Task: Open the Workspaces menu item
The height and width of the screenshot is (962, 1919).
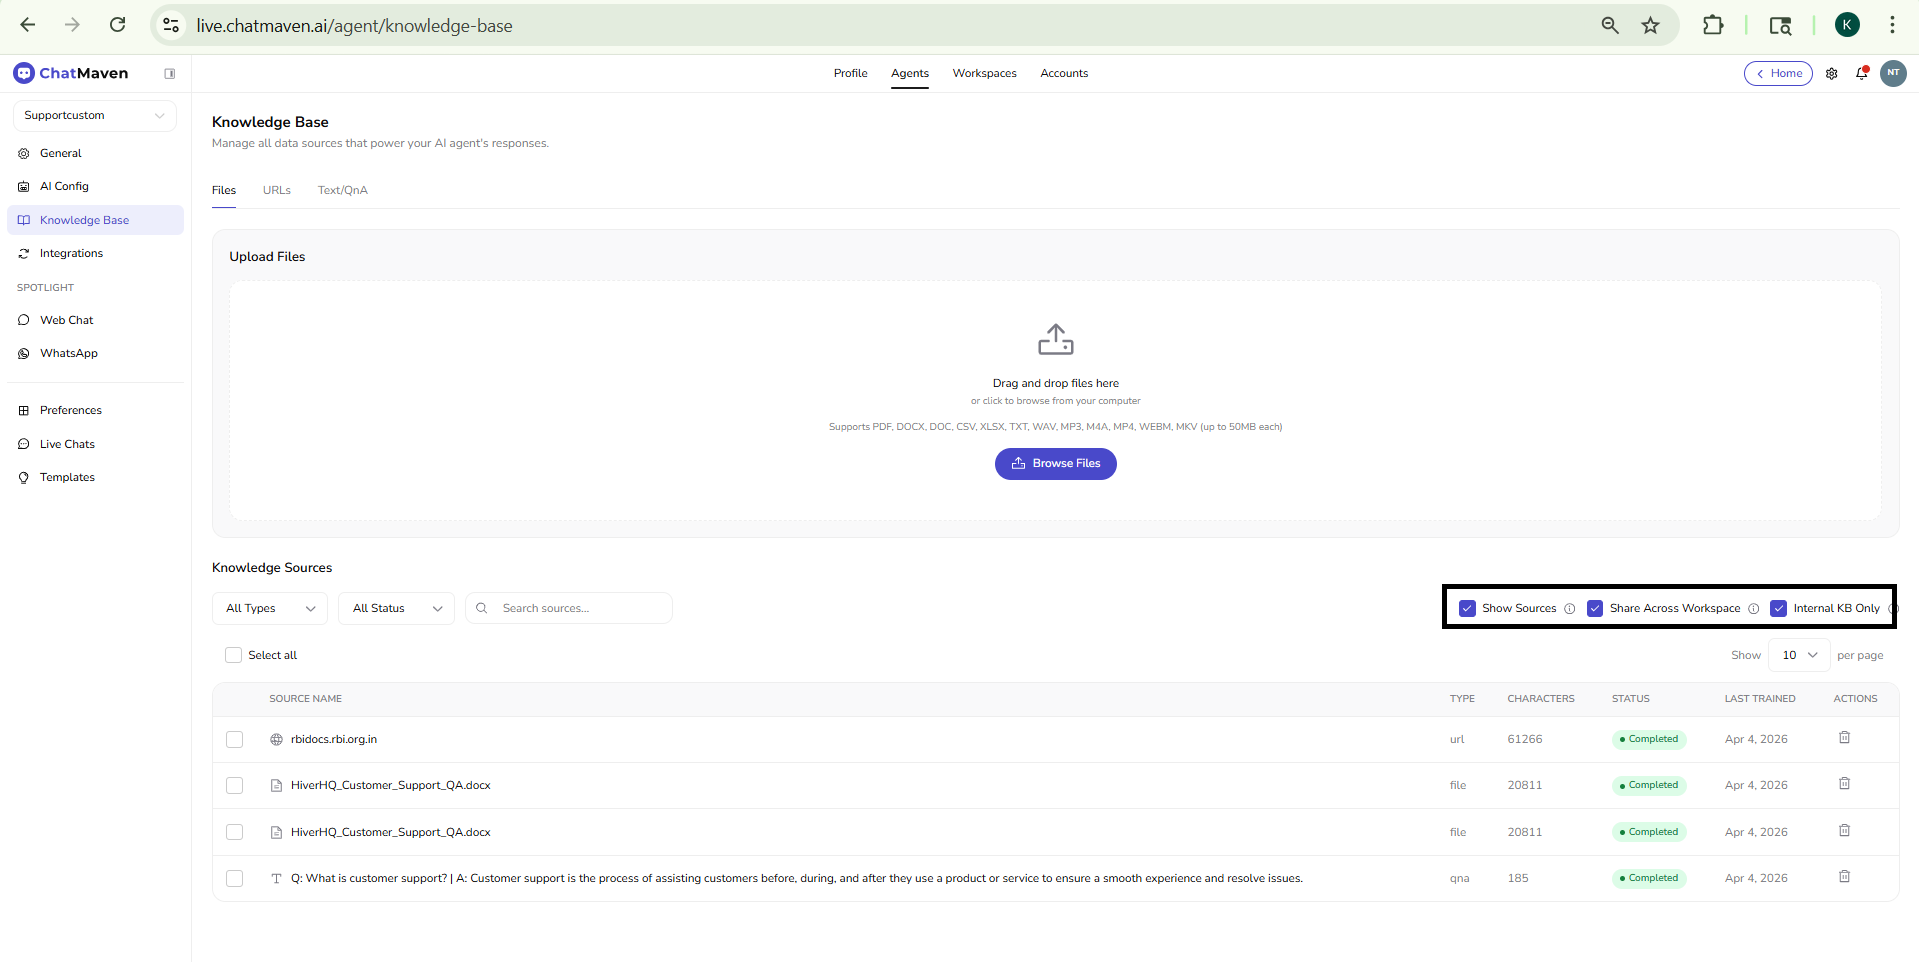Action: point(984,73)
